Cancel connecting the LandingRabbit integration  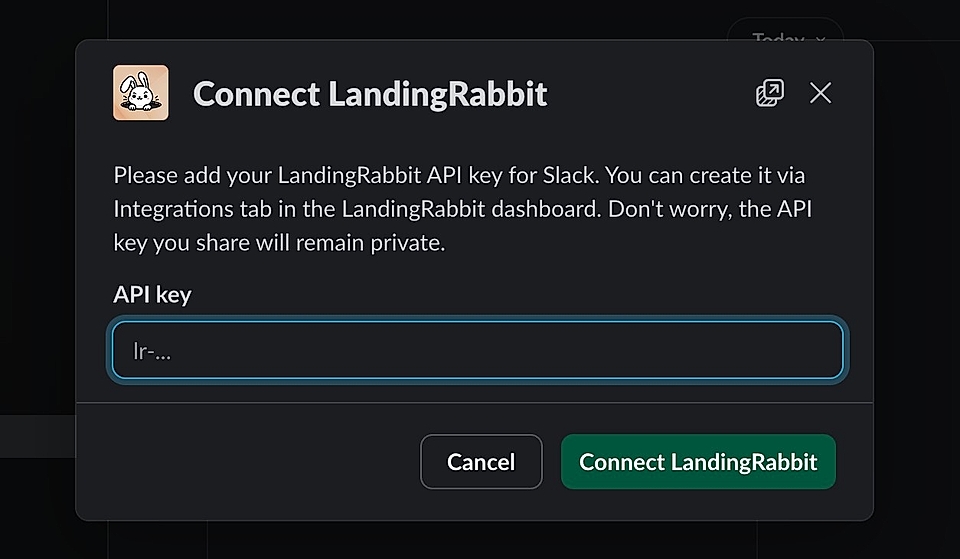[x=481, y=462]
